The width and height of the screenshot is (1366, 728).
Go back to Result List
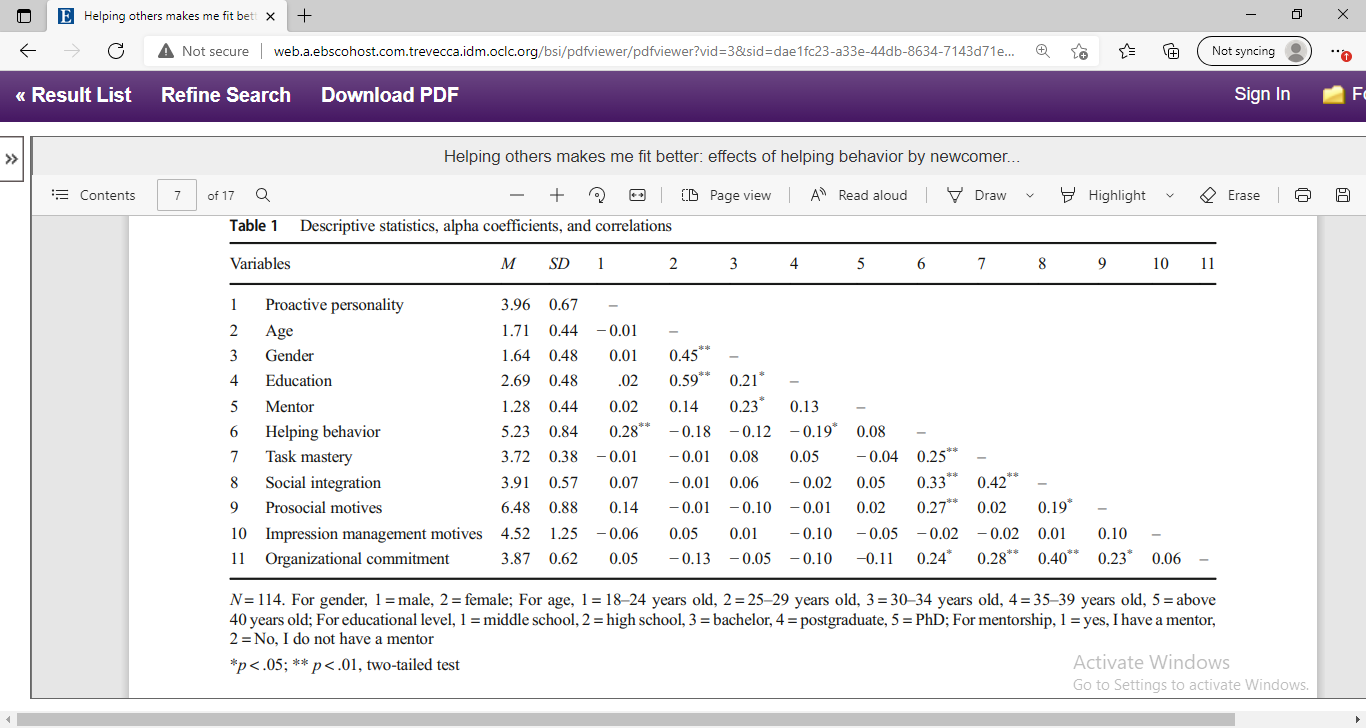(74, 95)
